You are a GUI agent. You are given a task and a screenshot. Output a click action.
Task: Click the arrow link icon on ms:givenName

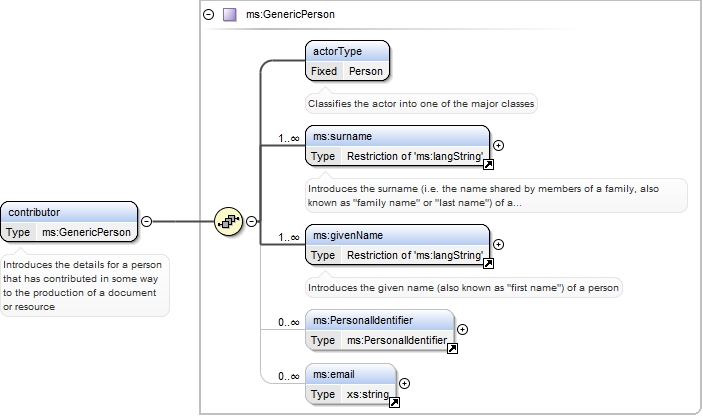pyautogui.click(x=488, y=264)
